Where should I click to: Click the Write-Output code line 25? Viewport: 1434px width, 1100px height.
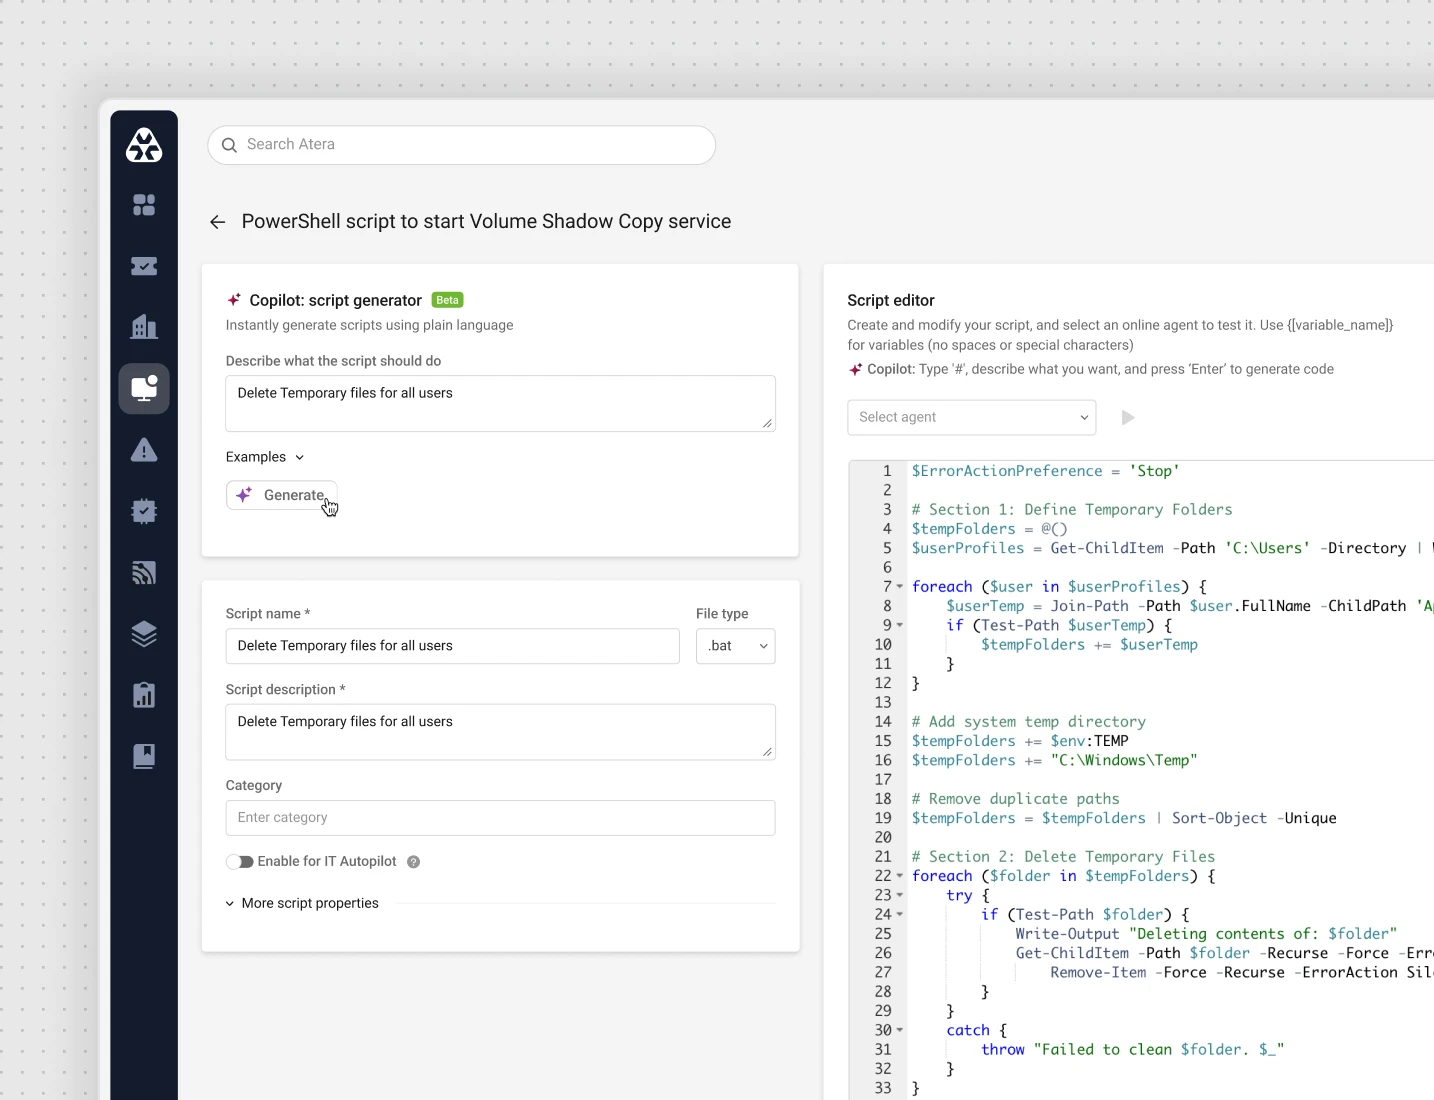point(1206,934)
